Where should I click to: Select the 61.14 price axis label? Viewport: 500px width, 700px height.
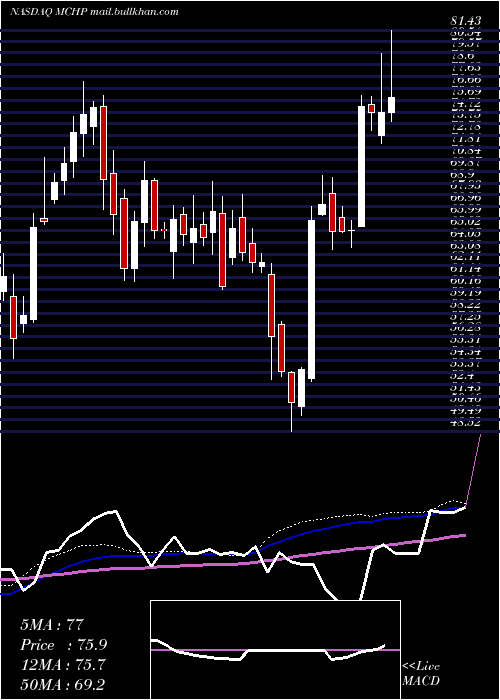(466, 269)
